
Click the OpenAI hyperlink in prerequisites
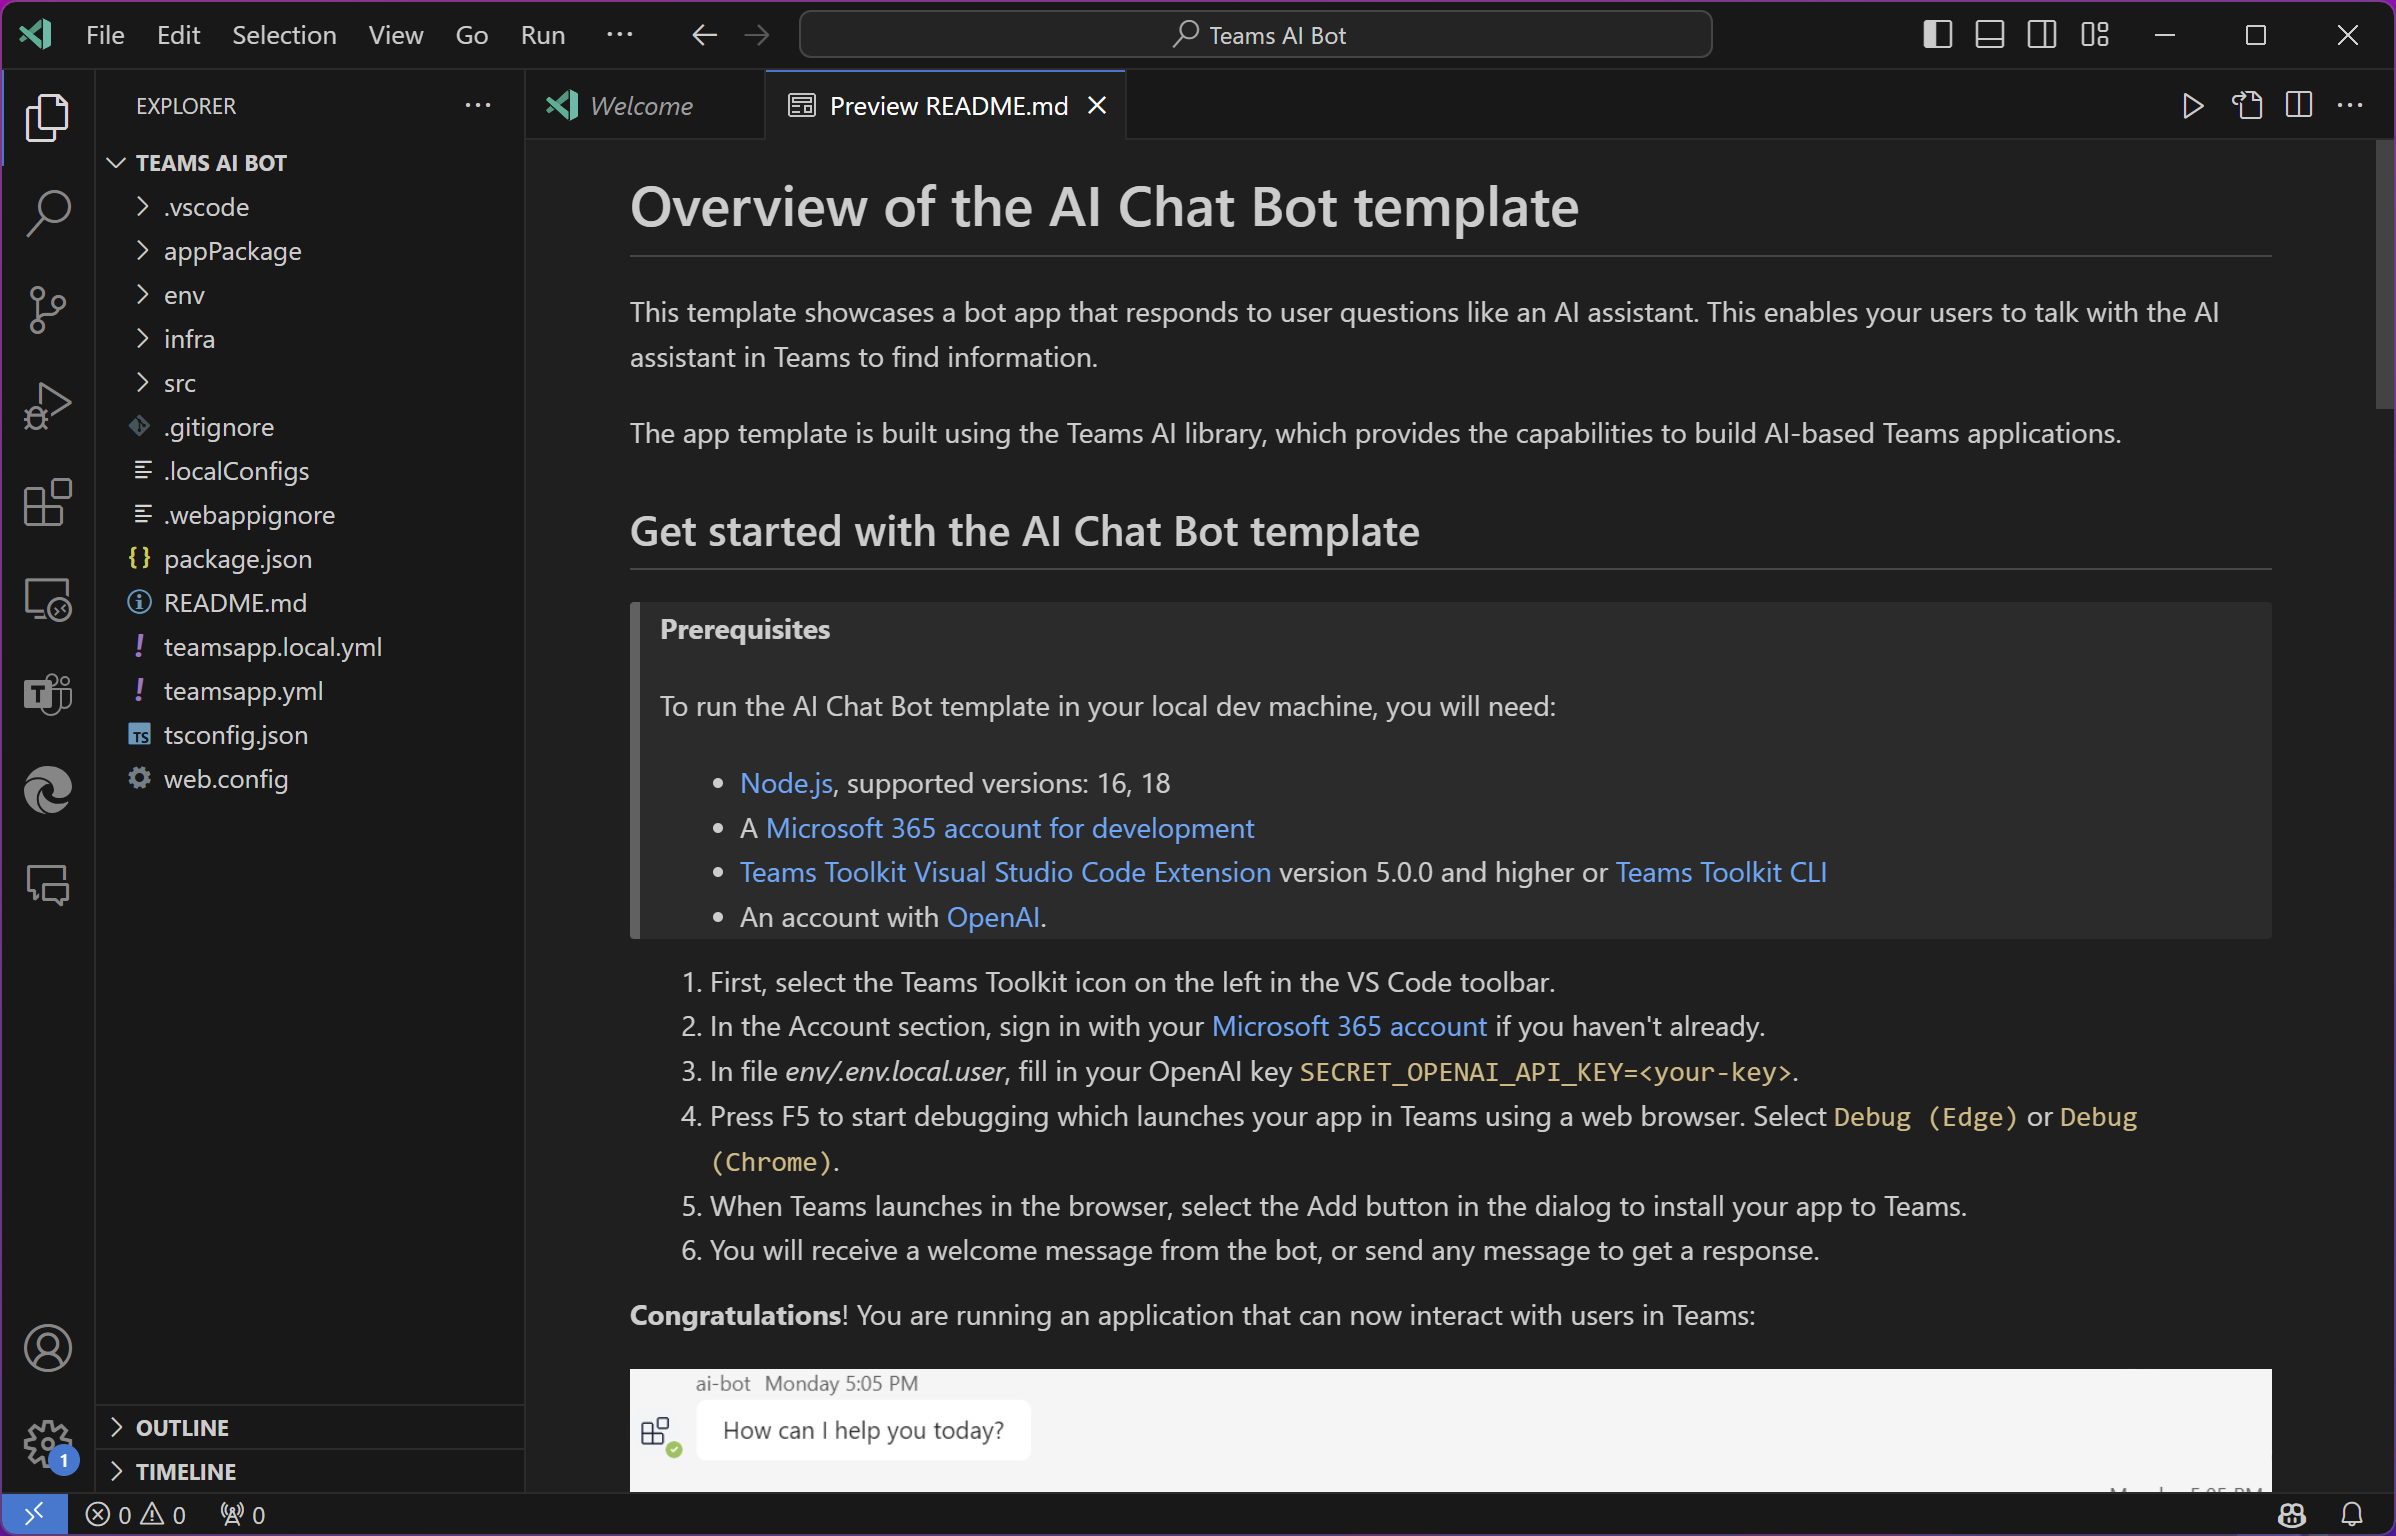(990, 915)
